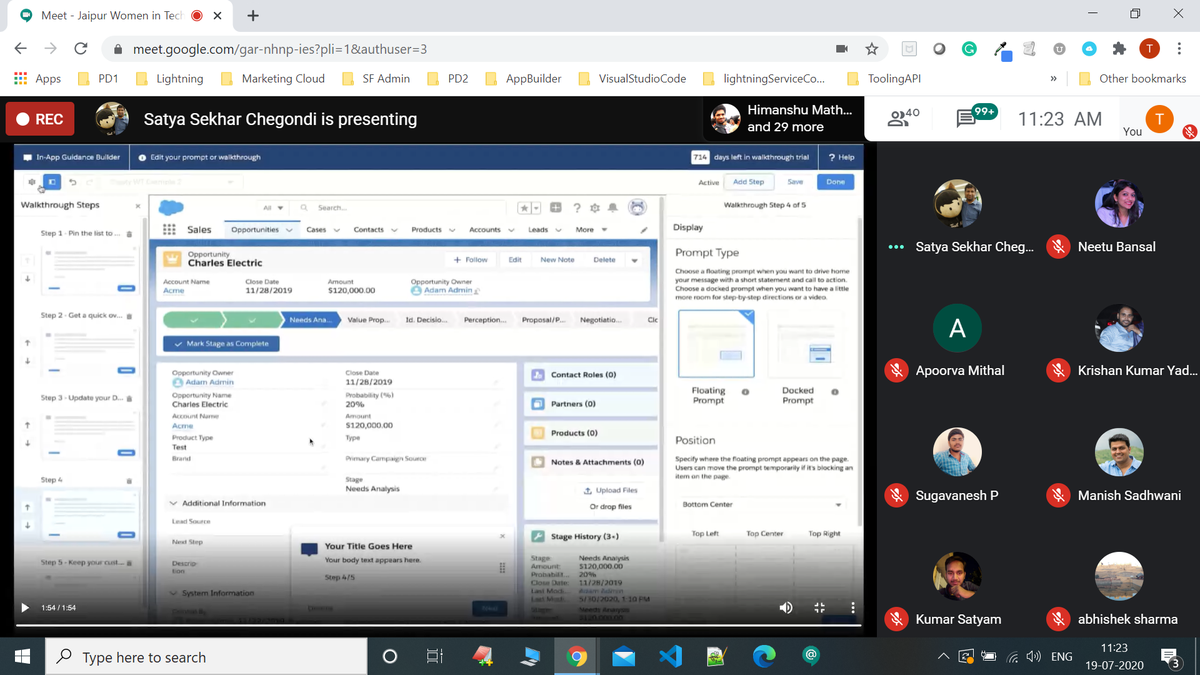Select the Top Left position option
This screenshot has height=675, width=1200.
tap(705, 534)
